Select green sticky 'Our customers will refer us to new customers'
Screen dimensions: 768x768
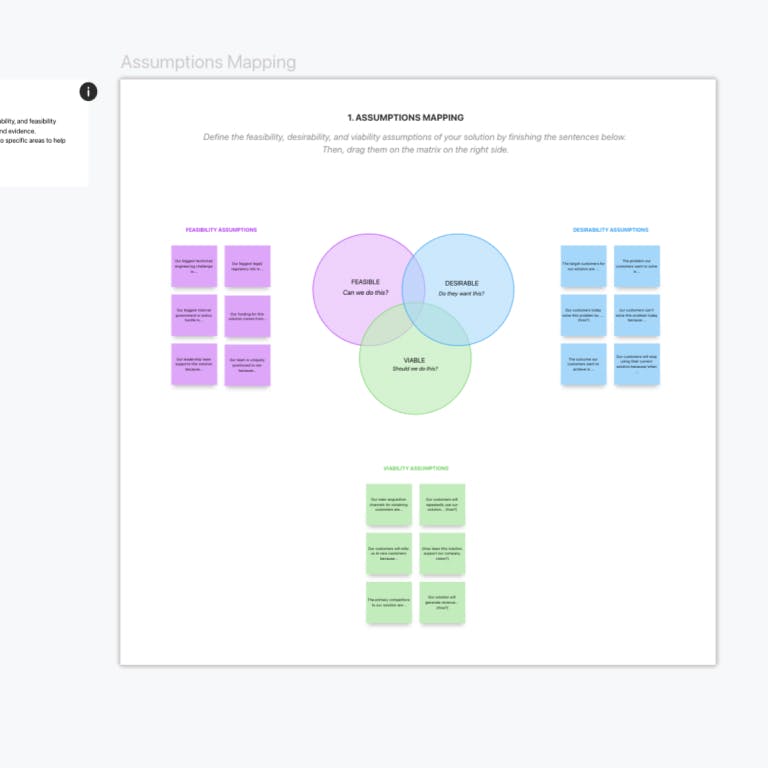point(389,554)
